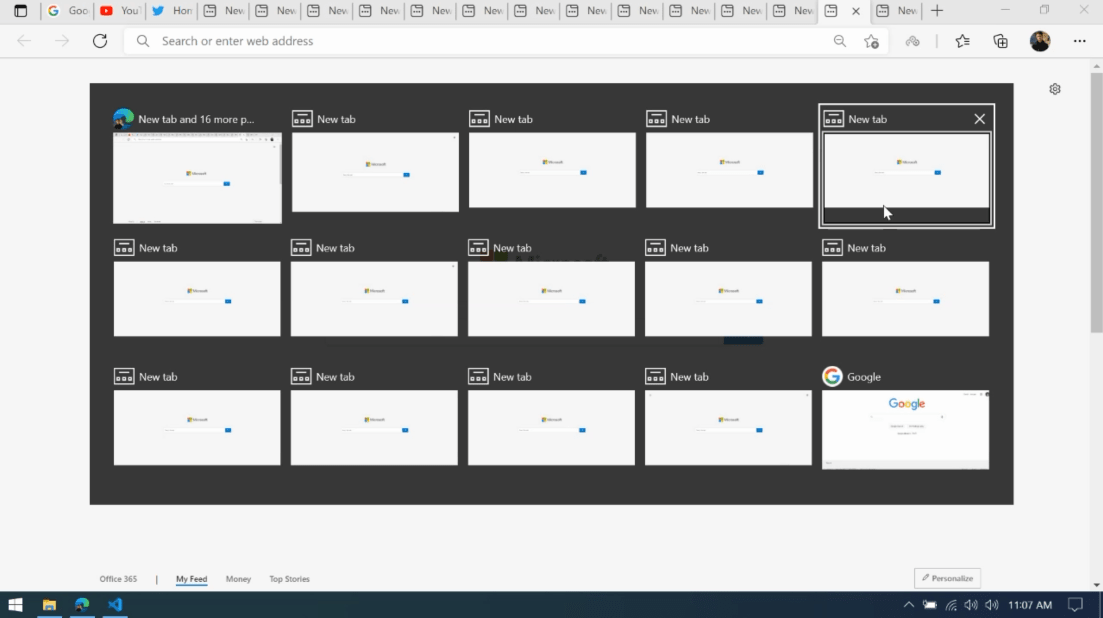
Task: Open the Favorites list icon
Action: [x=962, y=41]
